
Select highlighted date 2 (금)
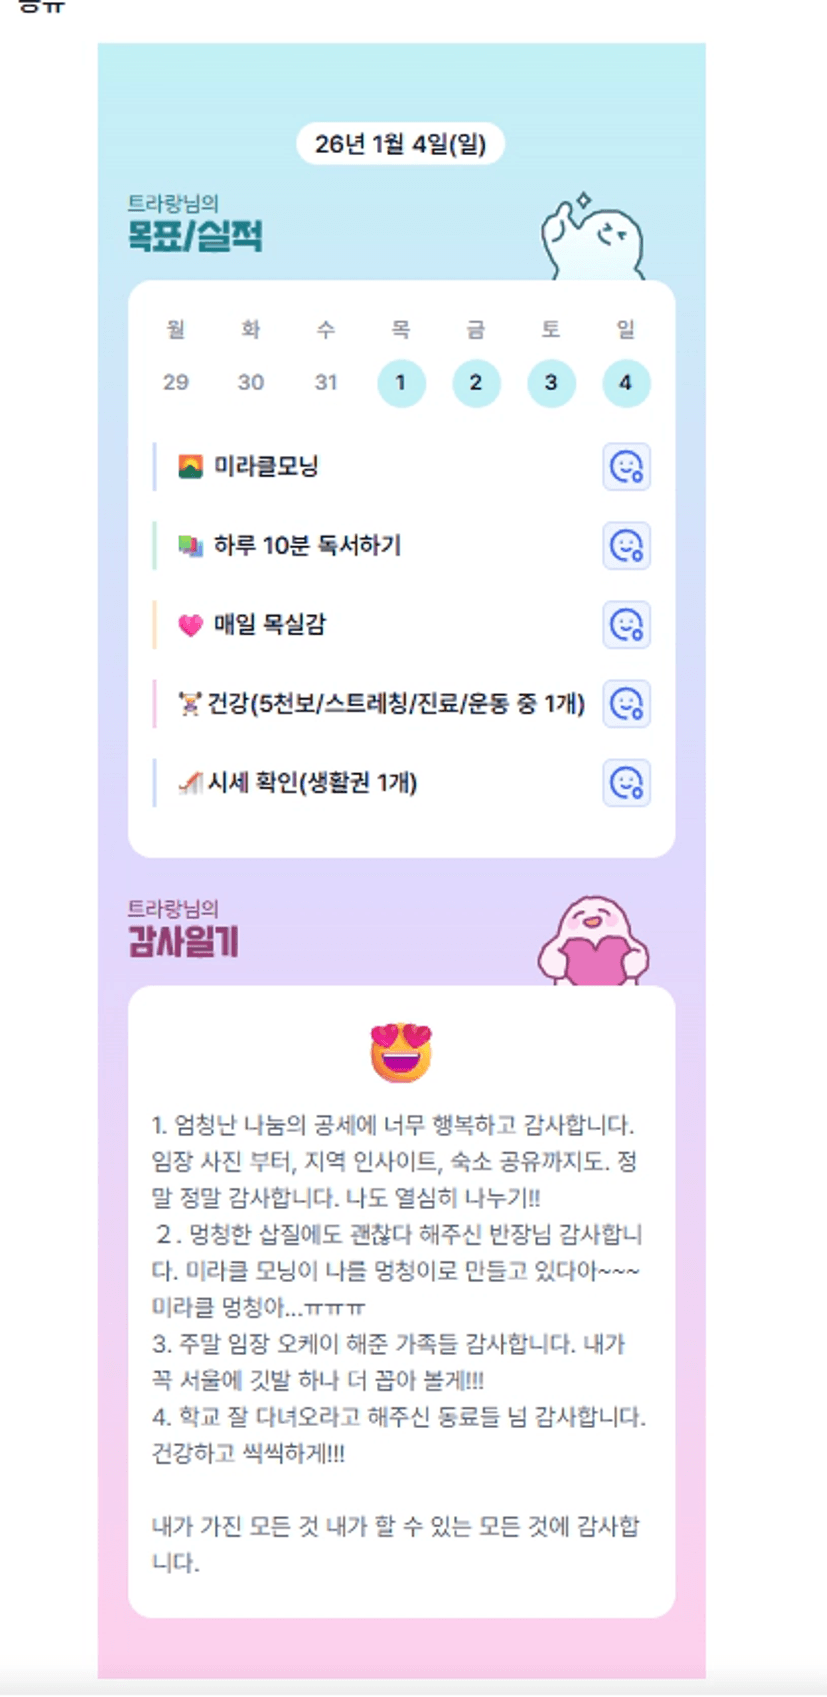tap(476, 383)
